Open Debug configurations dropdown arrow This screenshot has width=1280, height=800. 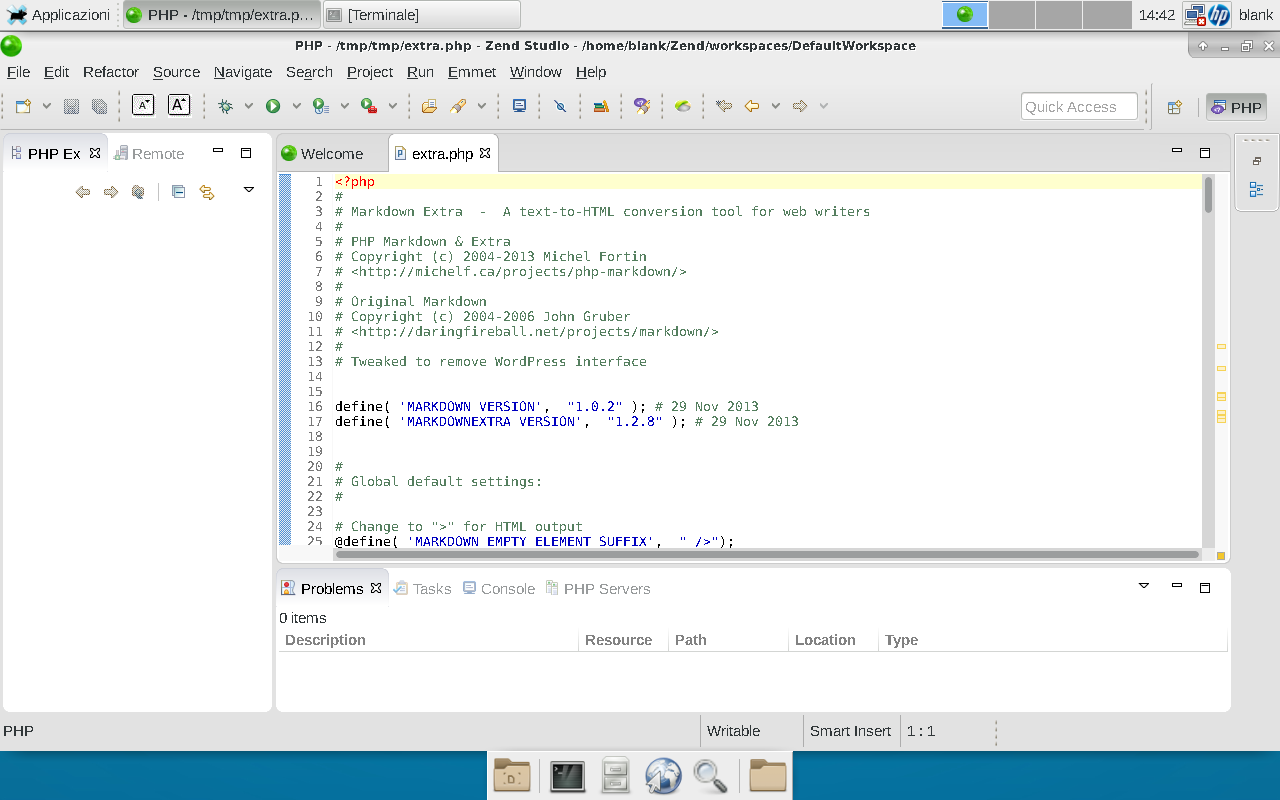(x=248, y=106)
